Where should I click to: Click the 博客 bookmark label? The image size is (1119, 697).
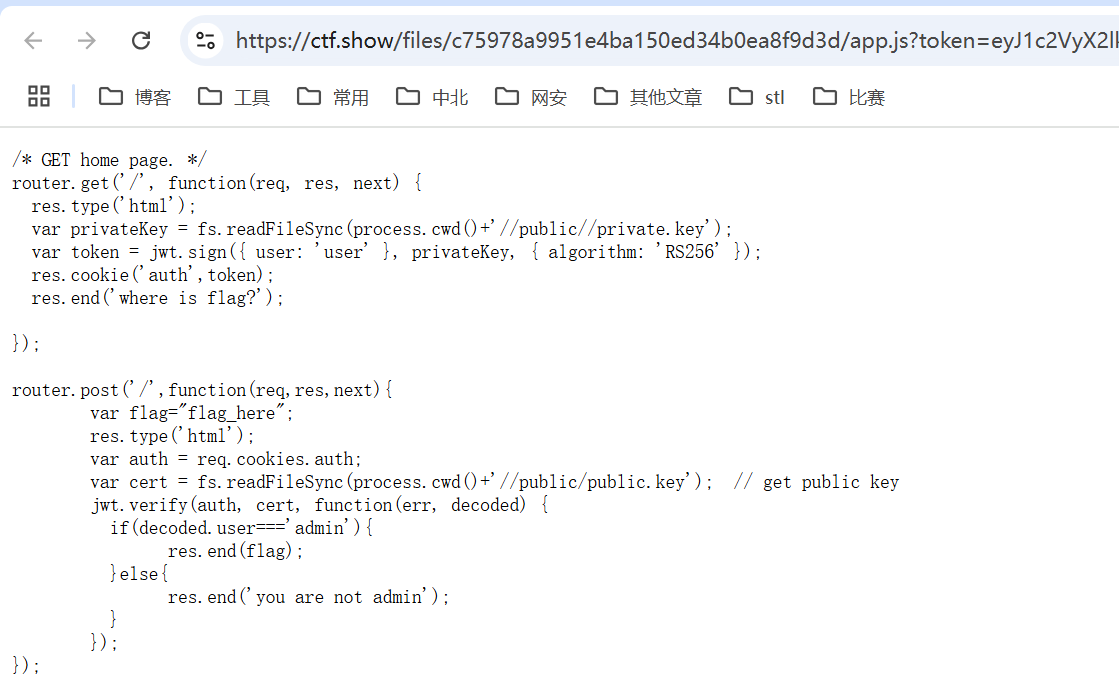[153, 98]
